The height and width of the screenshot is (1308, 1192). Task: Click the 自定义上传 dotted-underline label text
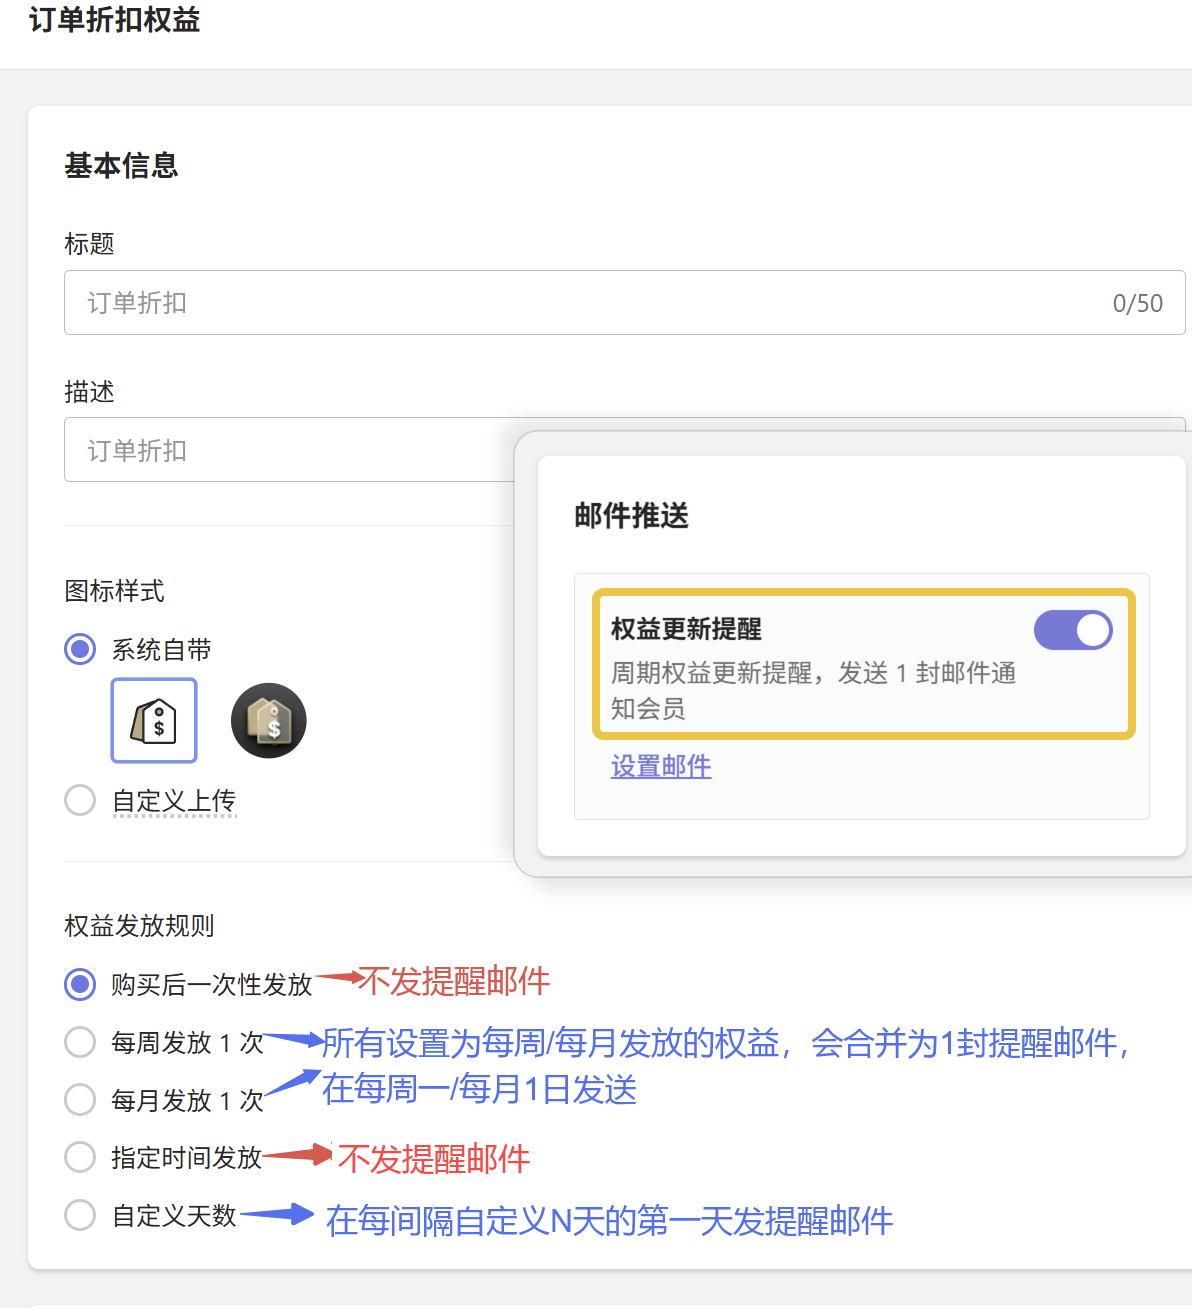[x=174, y=801]
